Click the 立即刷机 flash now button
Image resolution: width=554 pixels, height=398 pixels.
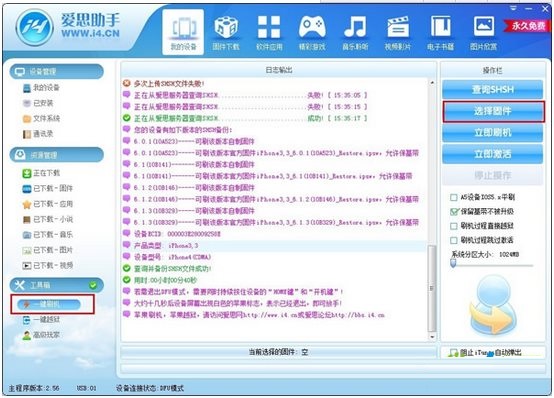(492, 133)
